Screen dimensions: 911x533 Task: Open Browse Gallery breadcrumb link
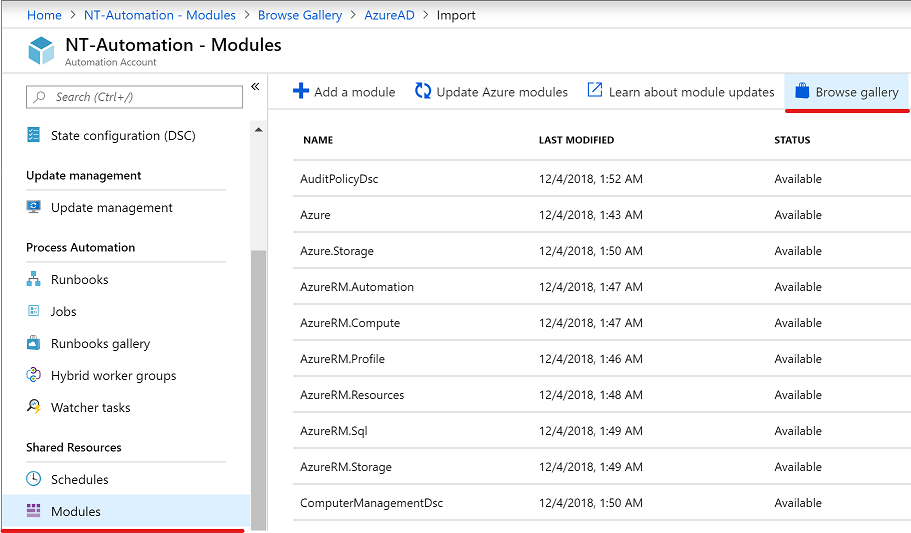click(300, 15)
